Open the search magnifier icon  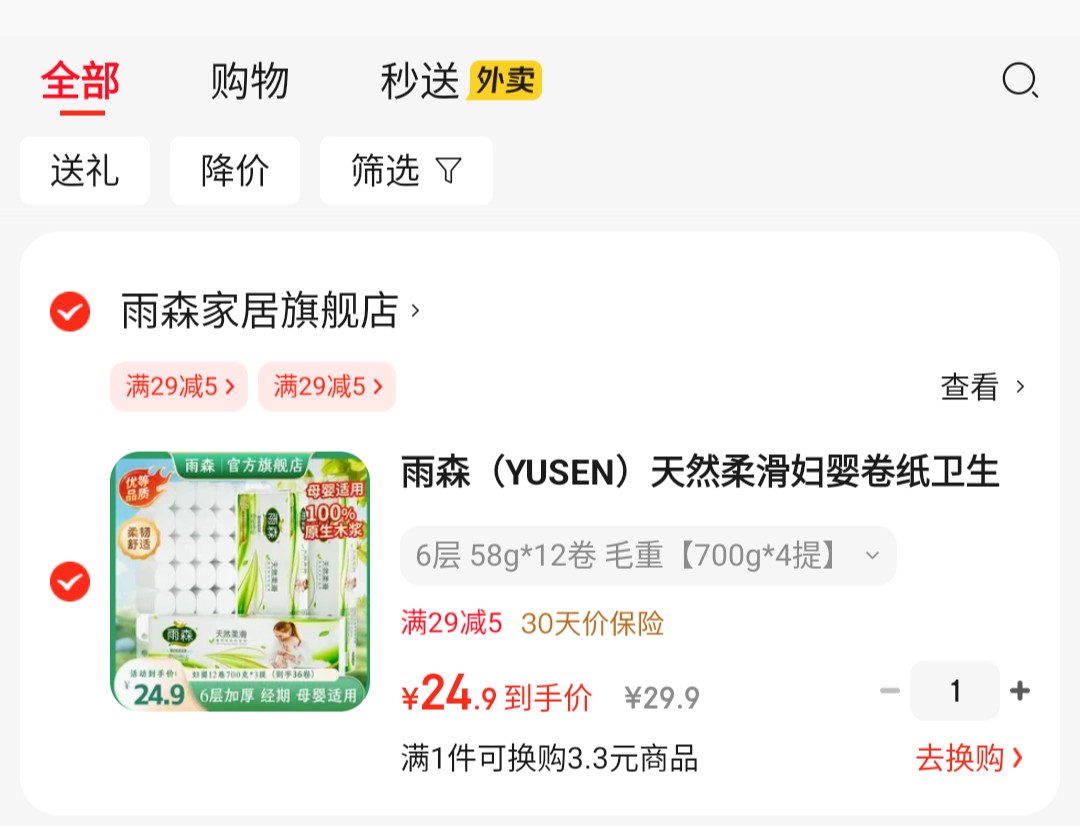point(1020,81)
